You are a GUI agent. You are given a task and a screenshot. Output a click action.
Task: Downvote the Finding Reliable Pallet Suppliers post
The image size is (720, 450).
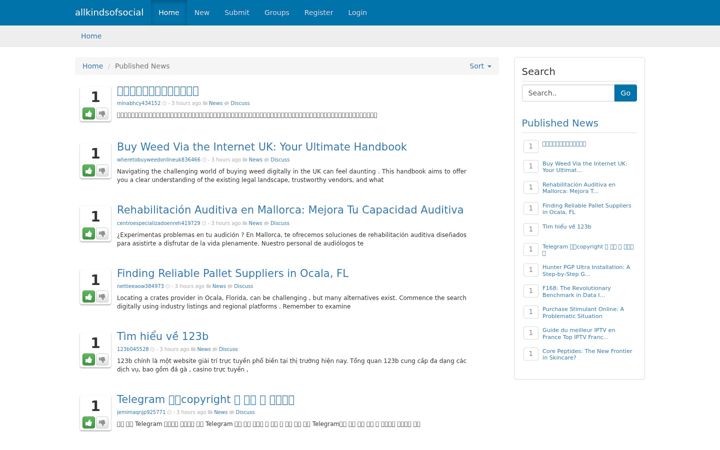[102, 297]
